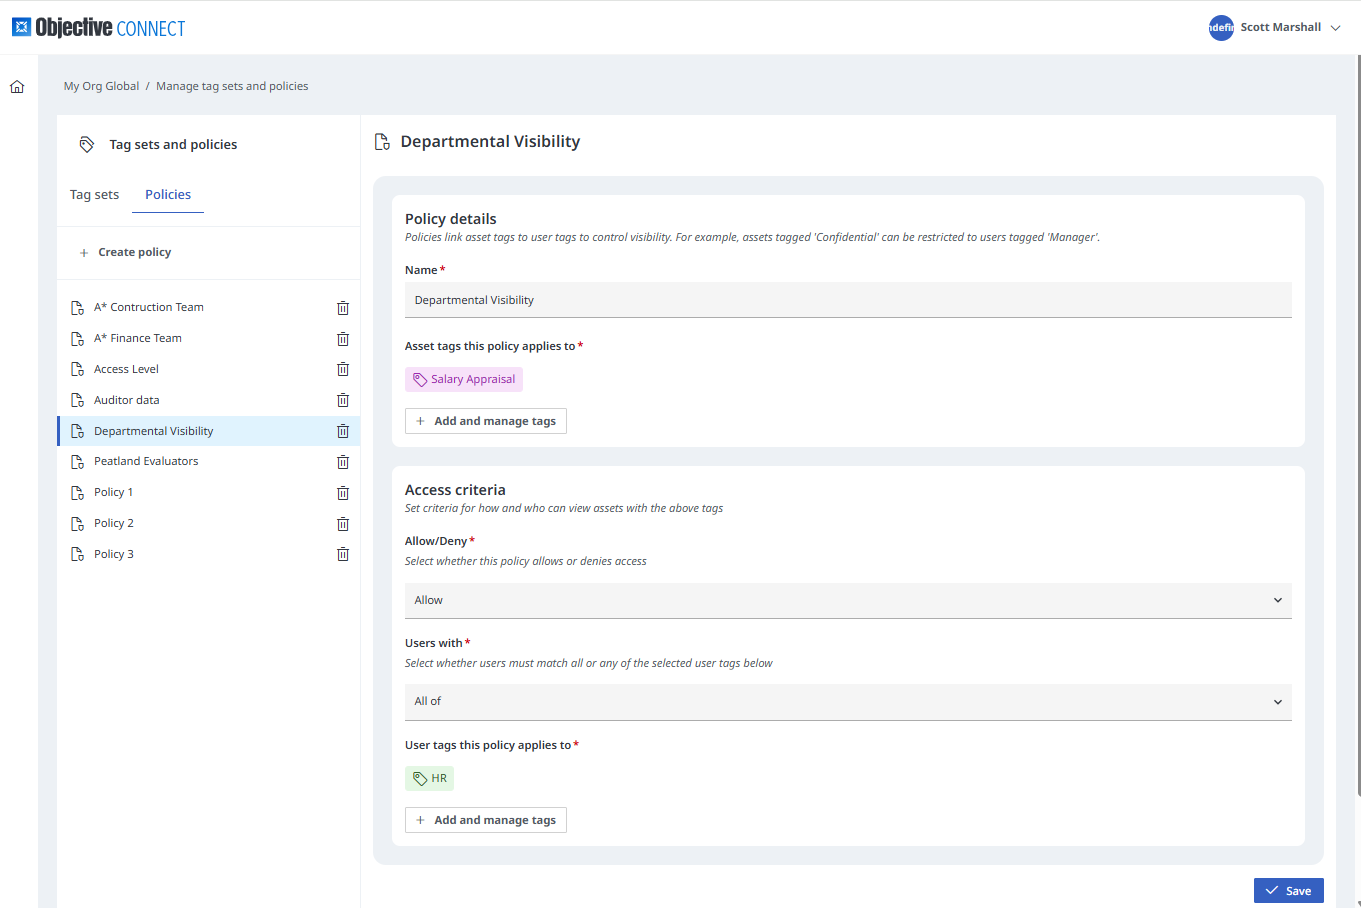Save the policy changes
Screen dimensions: 1361x908
point(1288,891)
